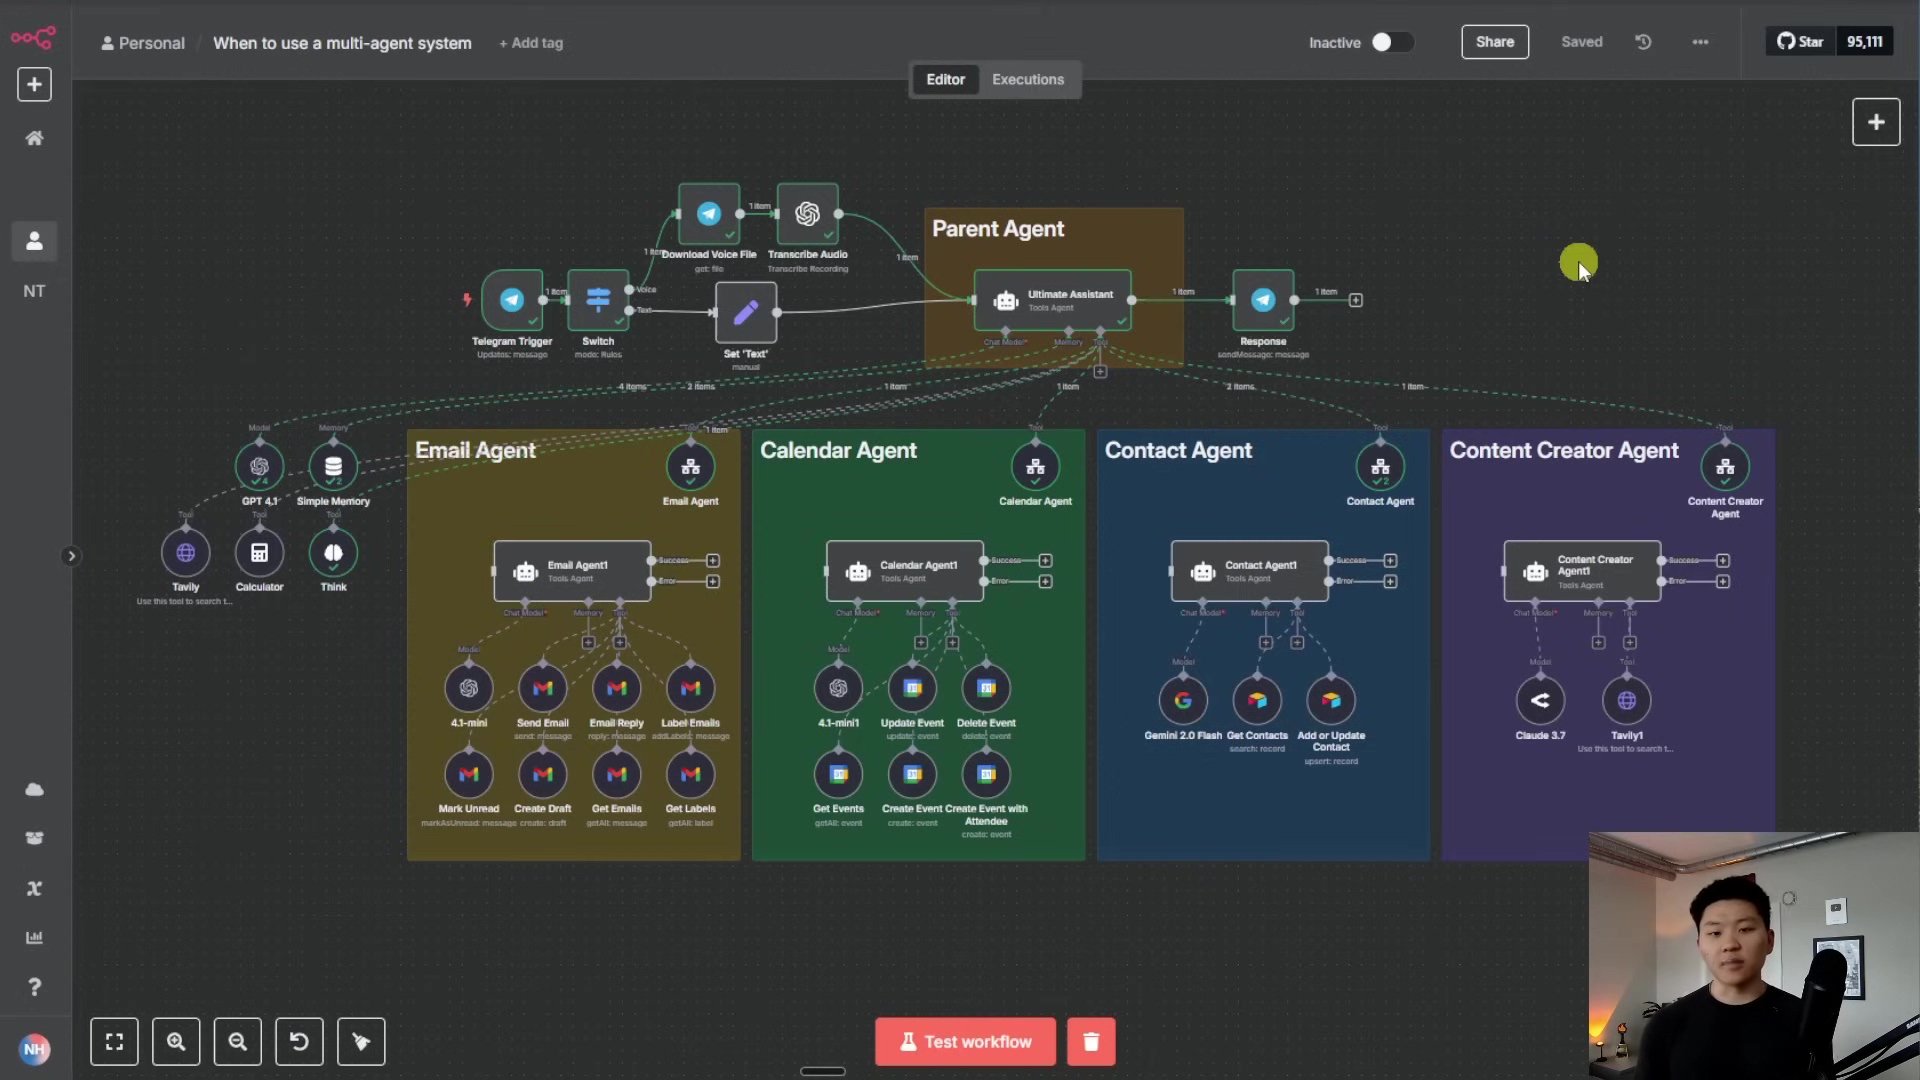Click the Claude 3.7 model node
1920x1080 pixels.
pyautogui.click(x=1540, y=701)
